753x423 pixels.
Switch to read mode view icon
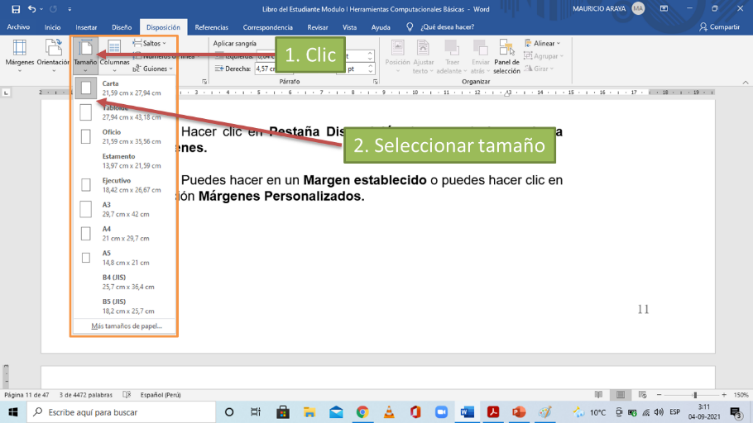598,395
